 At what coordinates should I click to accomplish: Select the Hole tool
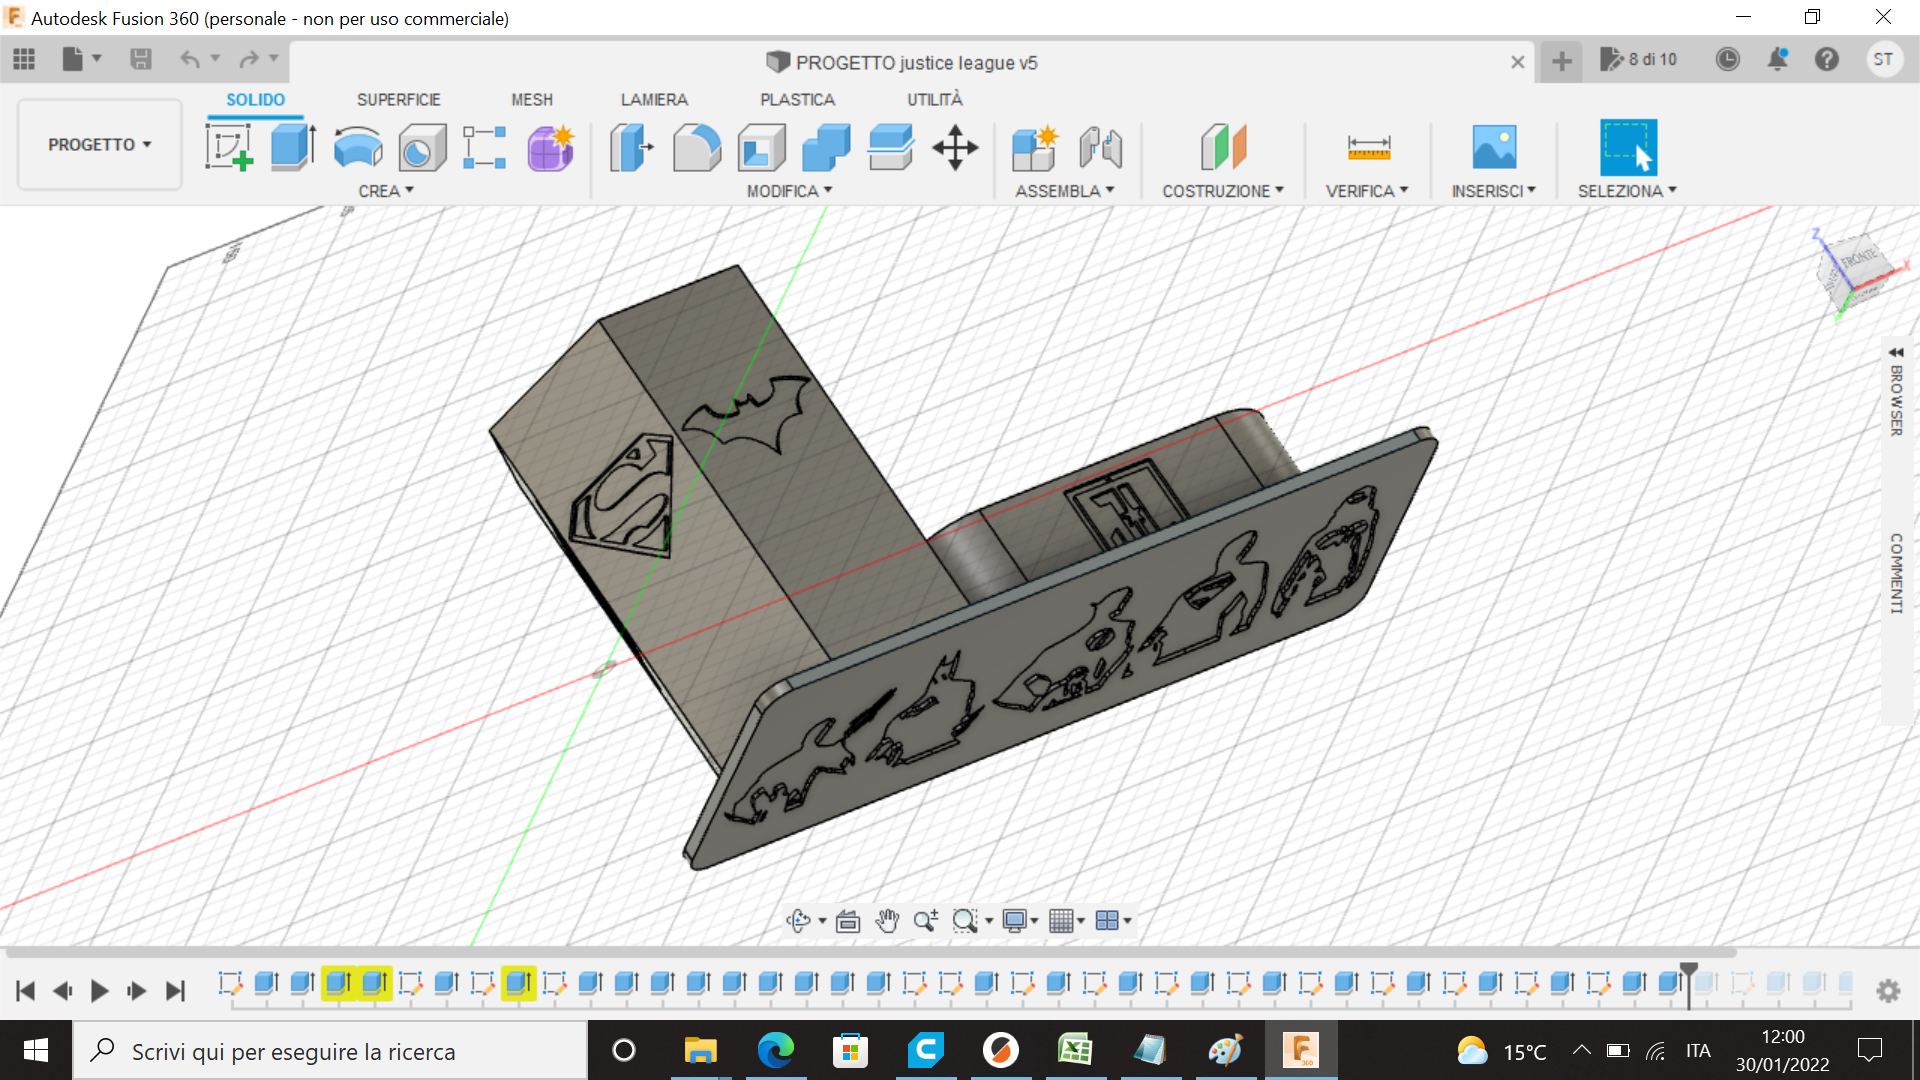422,147
